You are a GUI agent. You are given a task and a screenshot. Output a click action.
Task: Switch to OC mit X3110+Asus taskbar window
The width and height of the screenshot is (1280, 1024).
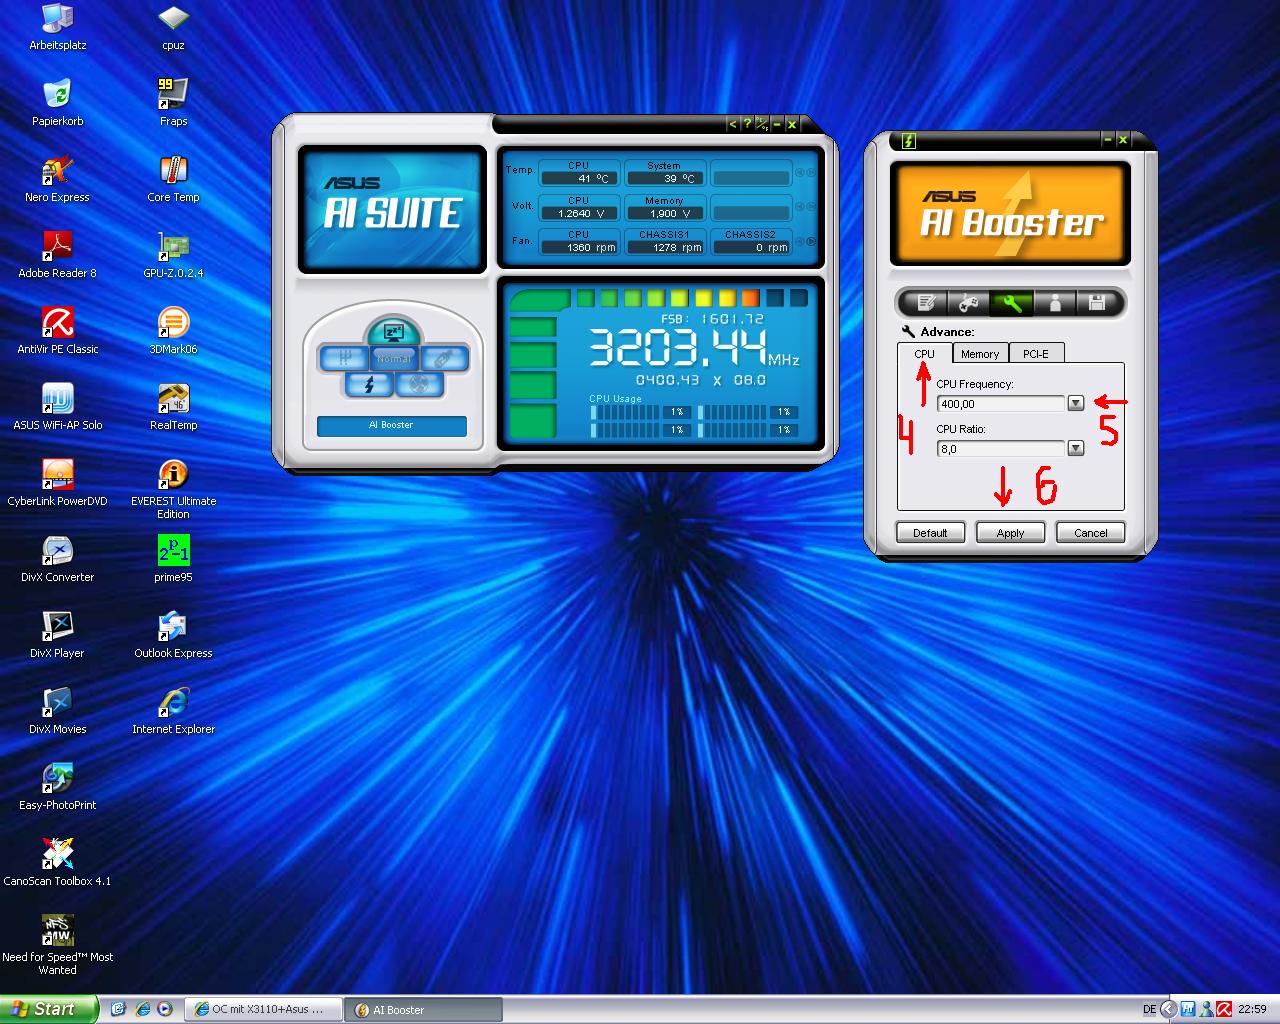point(264,1010)
